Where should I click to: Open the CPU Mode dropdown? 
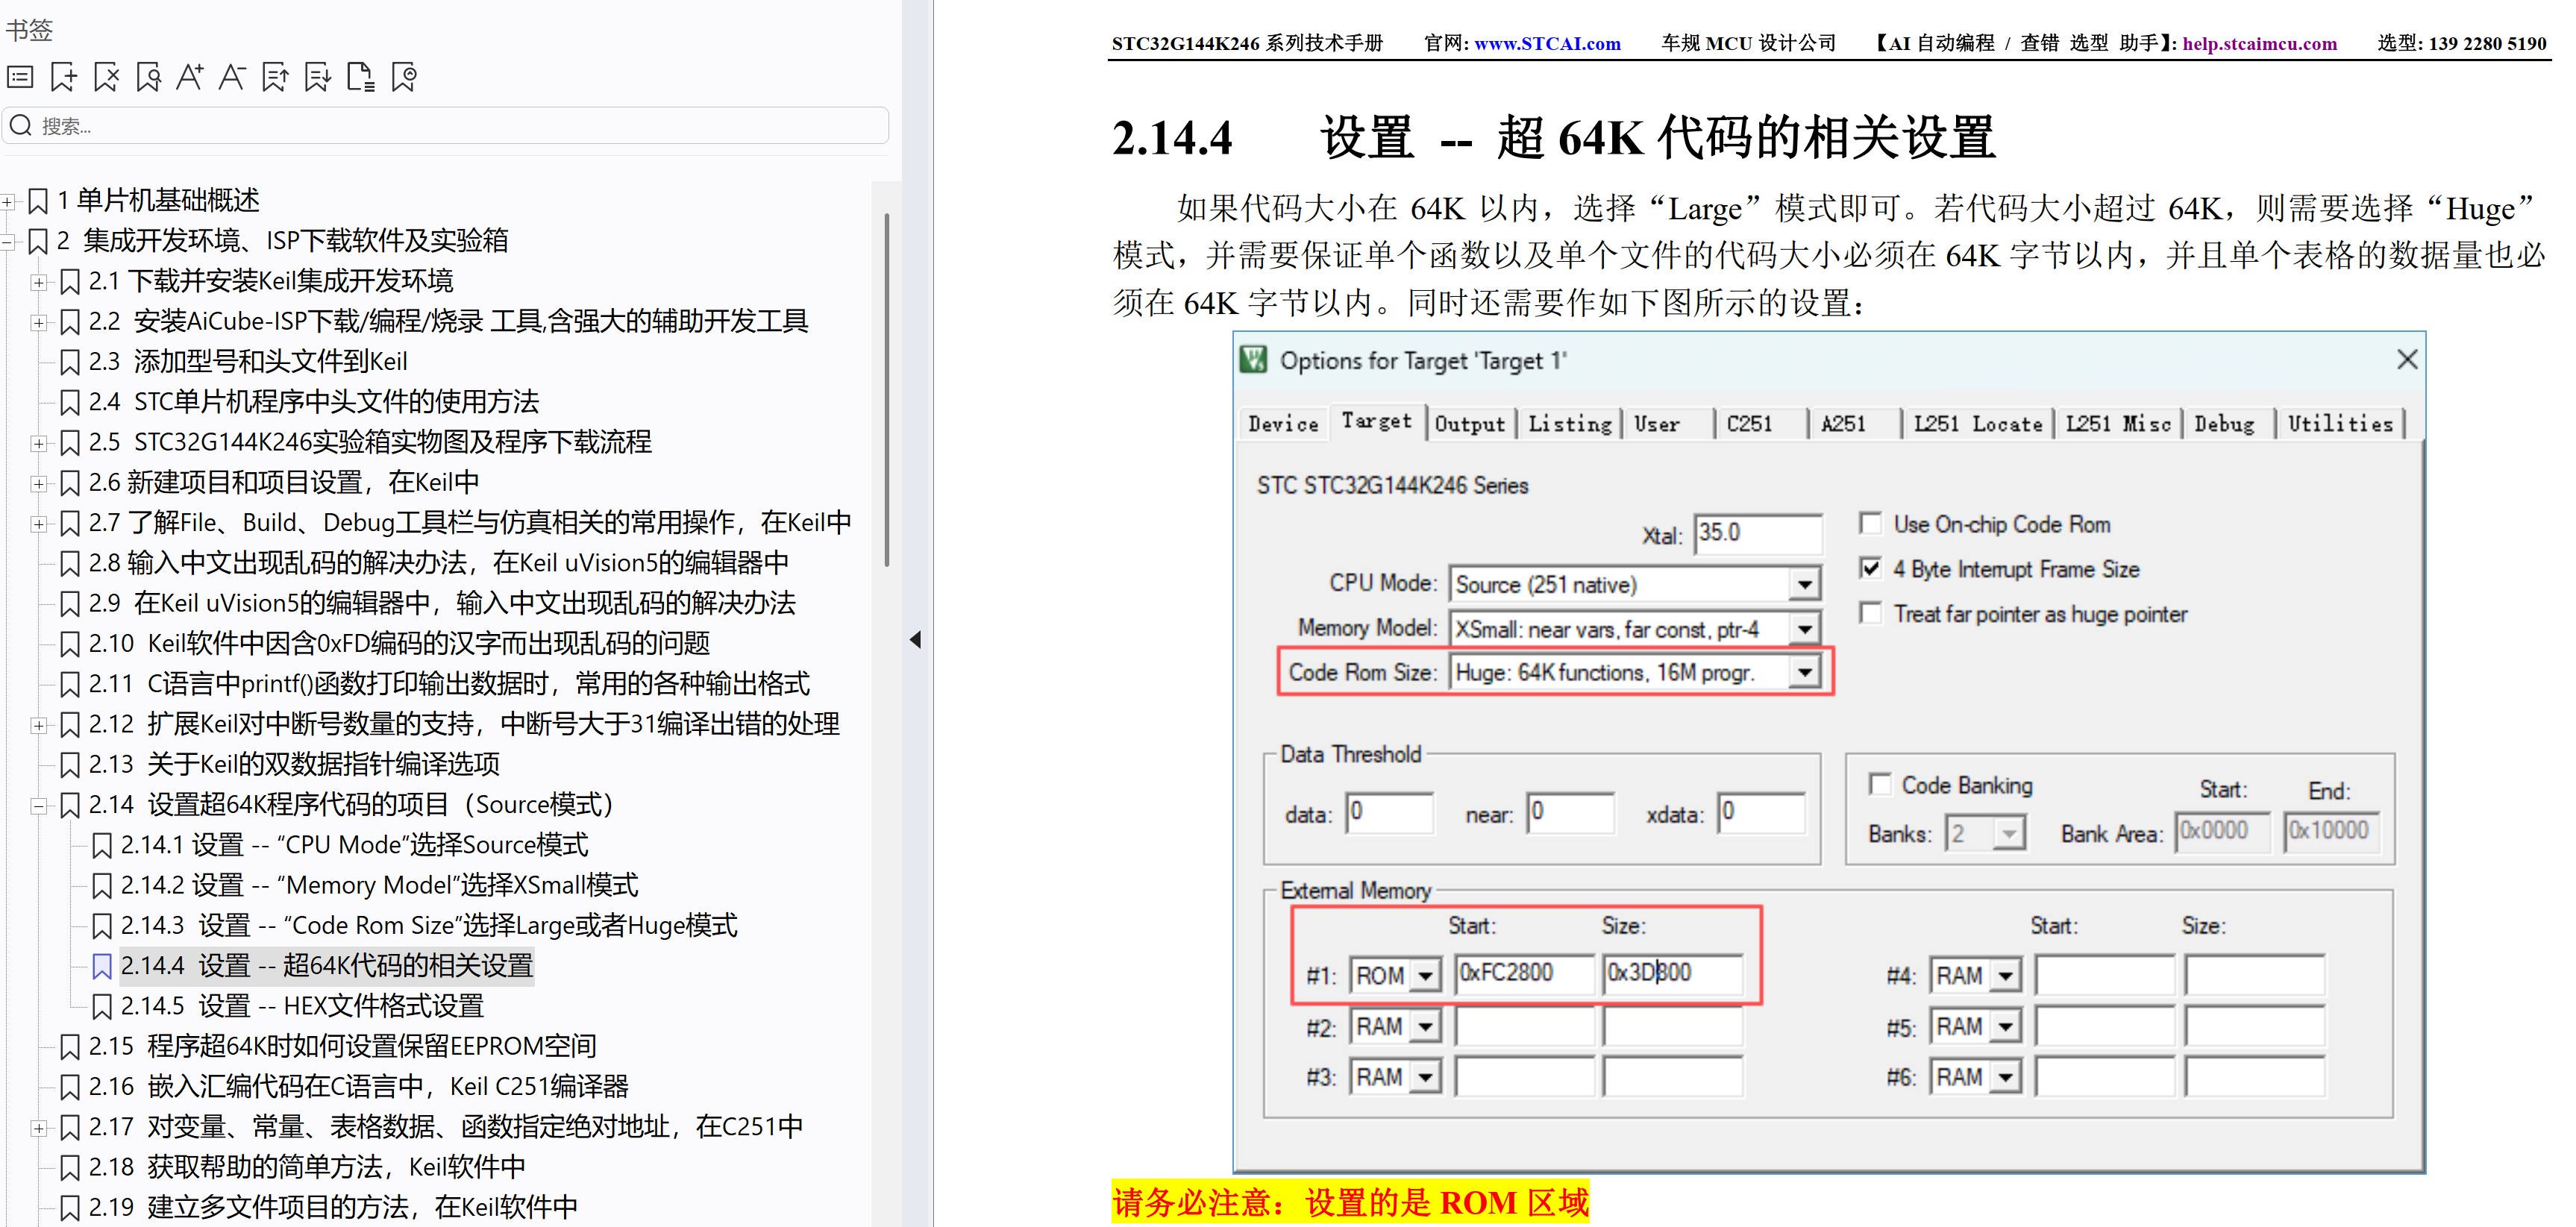[x=1804, y=584]
